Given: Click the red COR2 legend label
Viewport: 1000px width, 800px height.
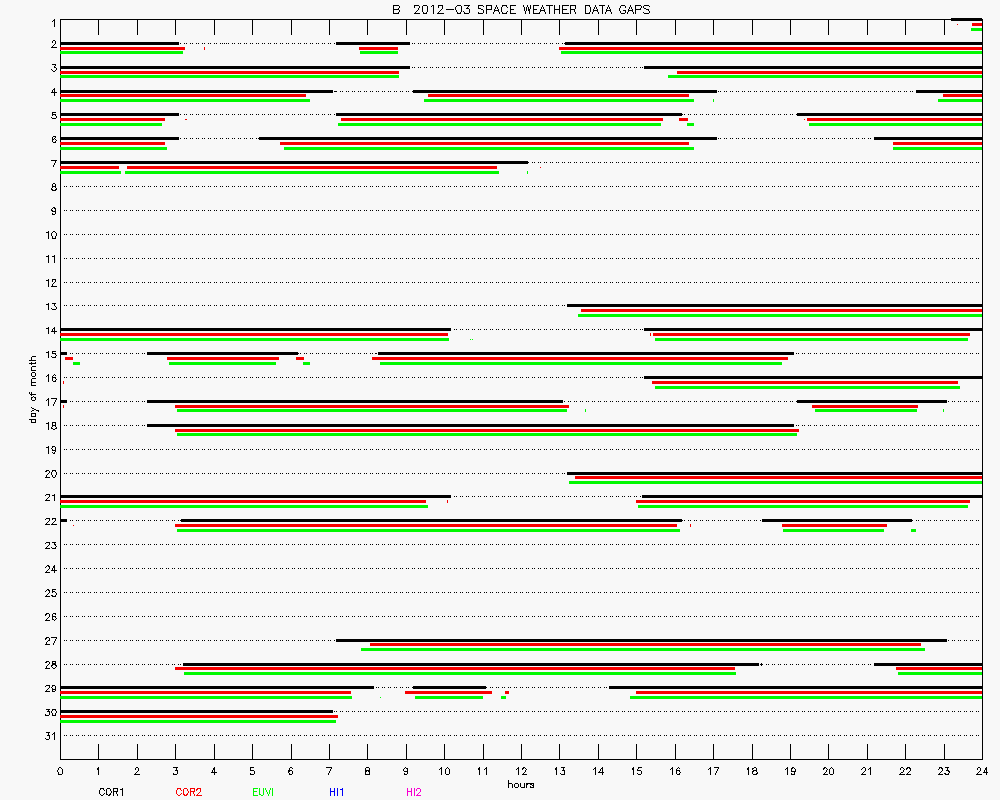Looking at the screenshot, I should (187, 792).
